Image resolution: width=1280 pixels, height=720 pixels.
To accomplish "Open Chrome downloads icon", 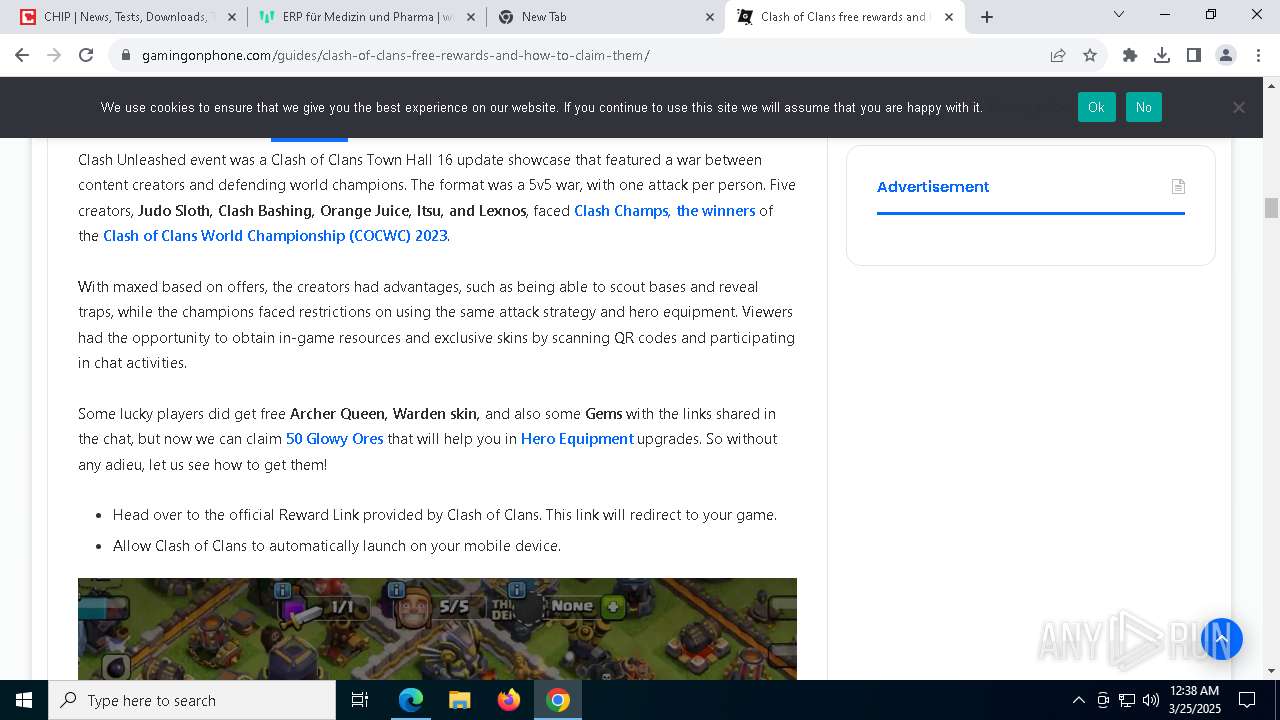I will tap(1162, 55).
